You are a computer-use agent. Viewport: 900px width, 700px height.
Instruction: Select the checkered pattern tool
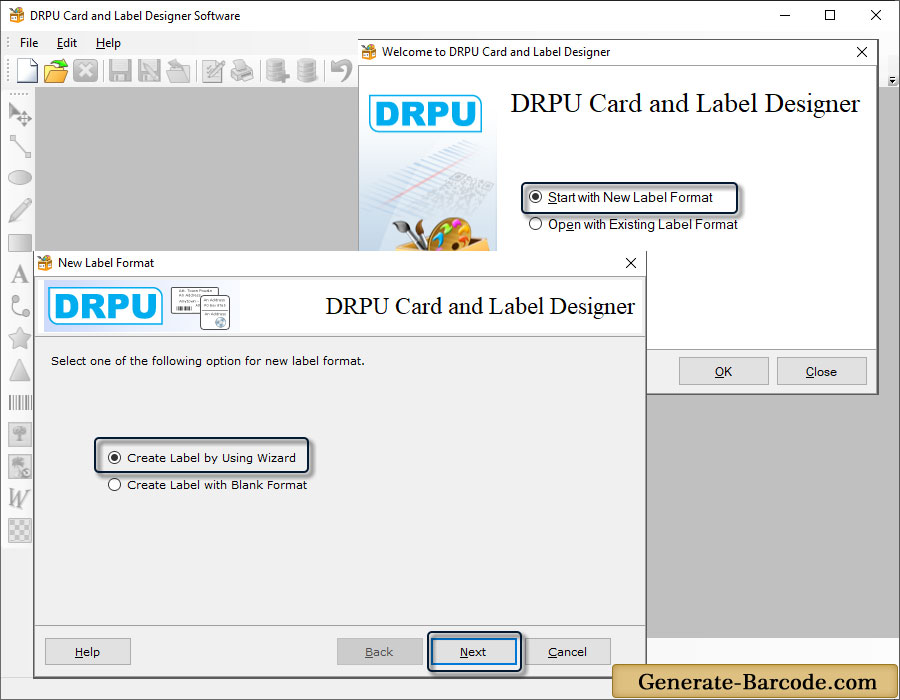tap(20, 530)
